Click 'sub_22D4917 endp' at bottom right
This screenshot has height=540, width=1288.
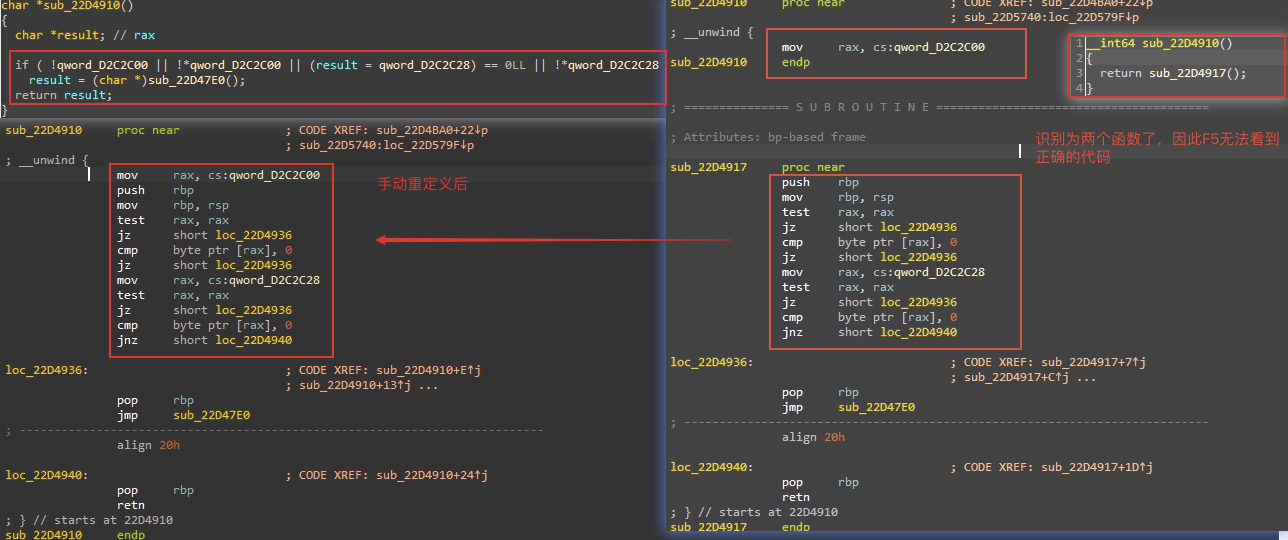[740, 527]
